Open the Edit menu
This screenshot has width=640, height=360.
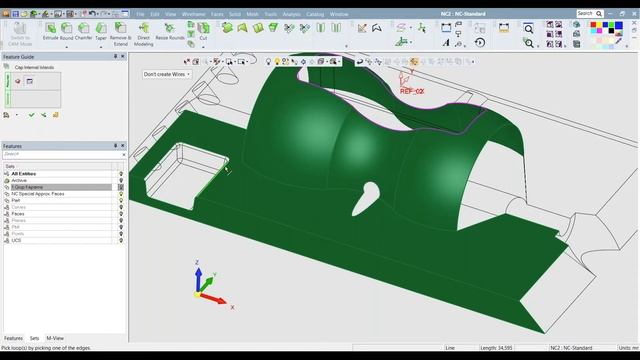[155, 14]
